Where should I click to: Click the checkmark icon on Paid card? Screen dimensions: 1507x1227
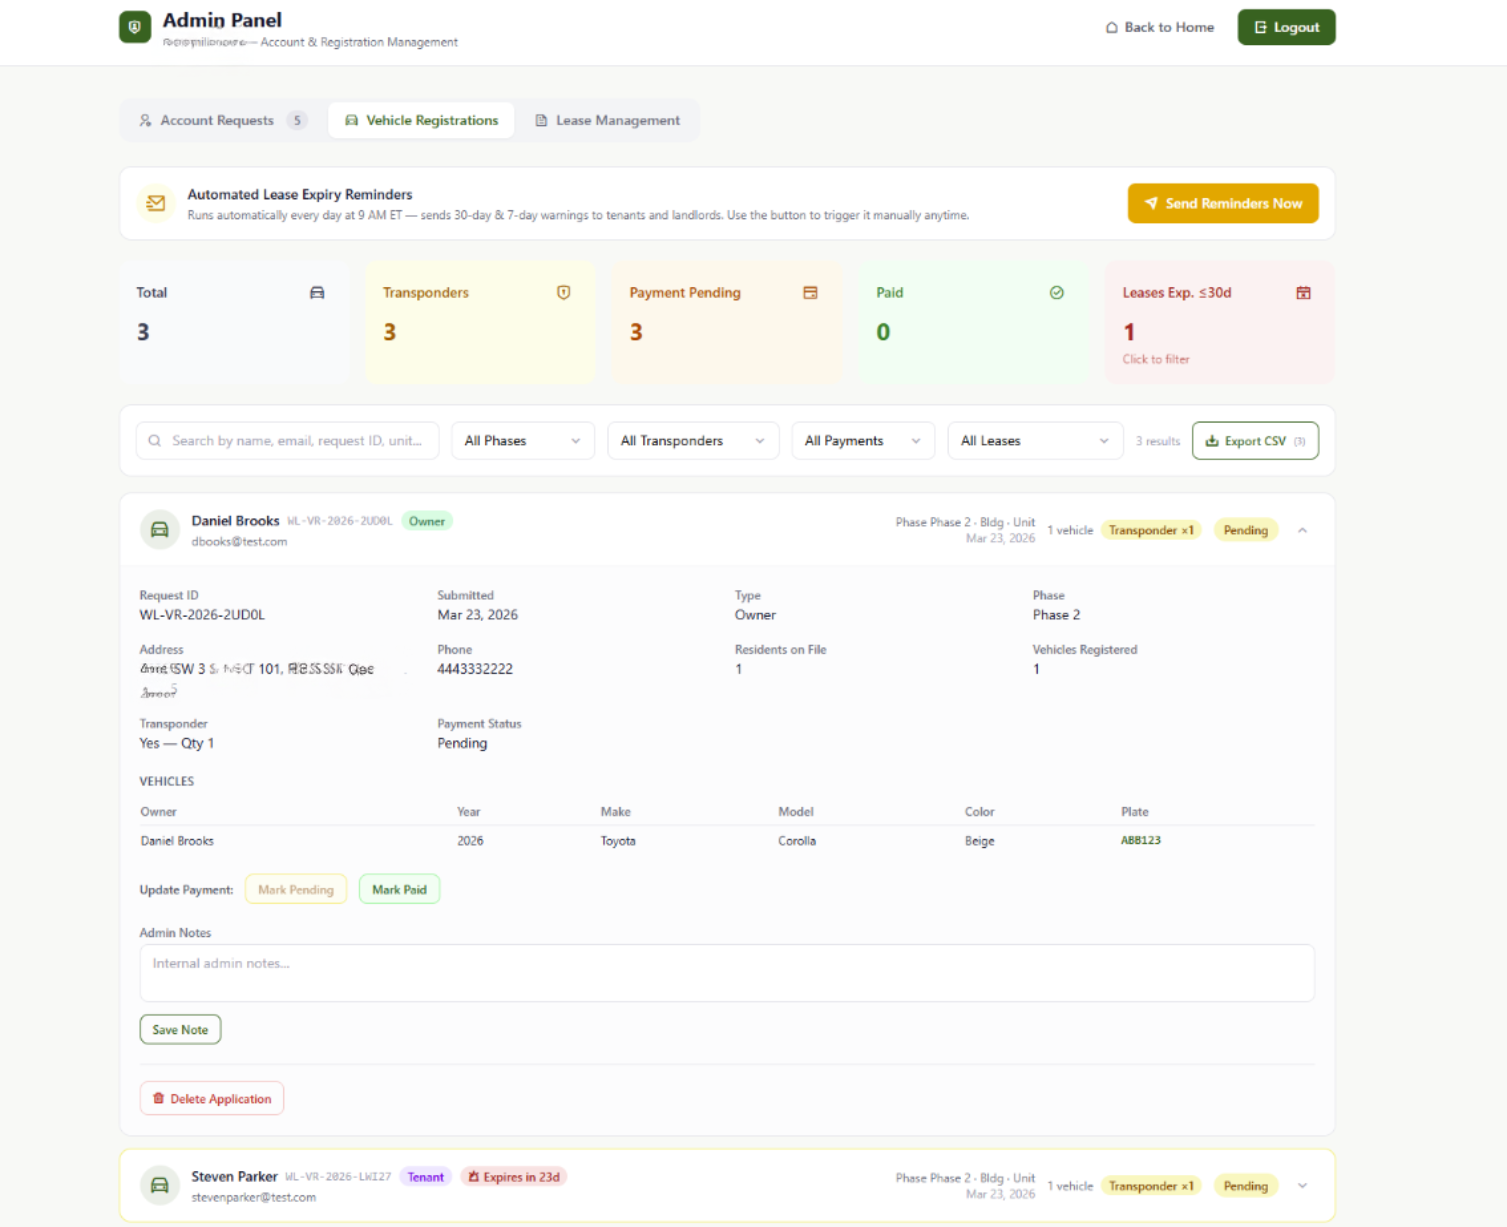pos(1057,293)
